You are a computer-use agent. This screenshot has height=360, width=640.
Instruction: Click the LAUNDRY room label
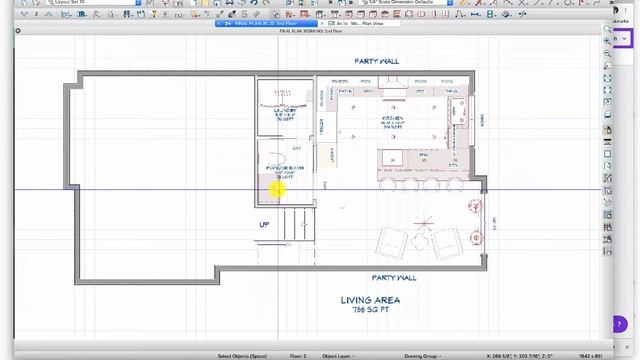[285, 111]
